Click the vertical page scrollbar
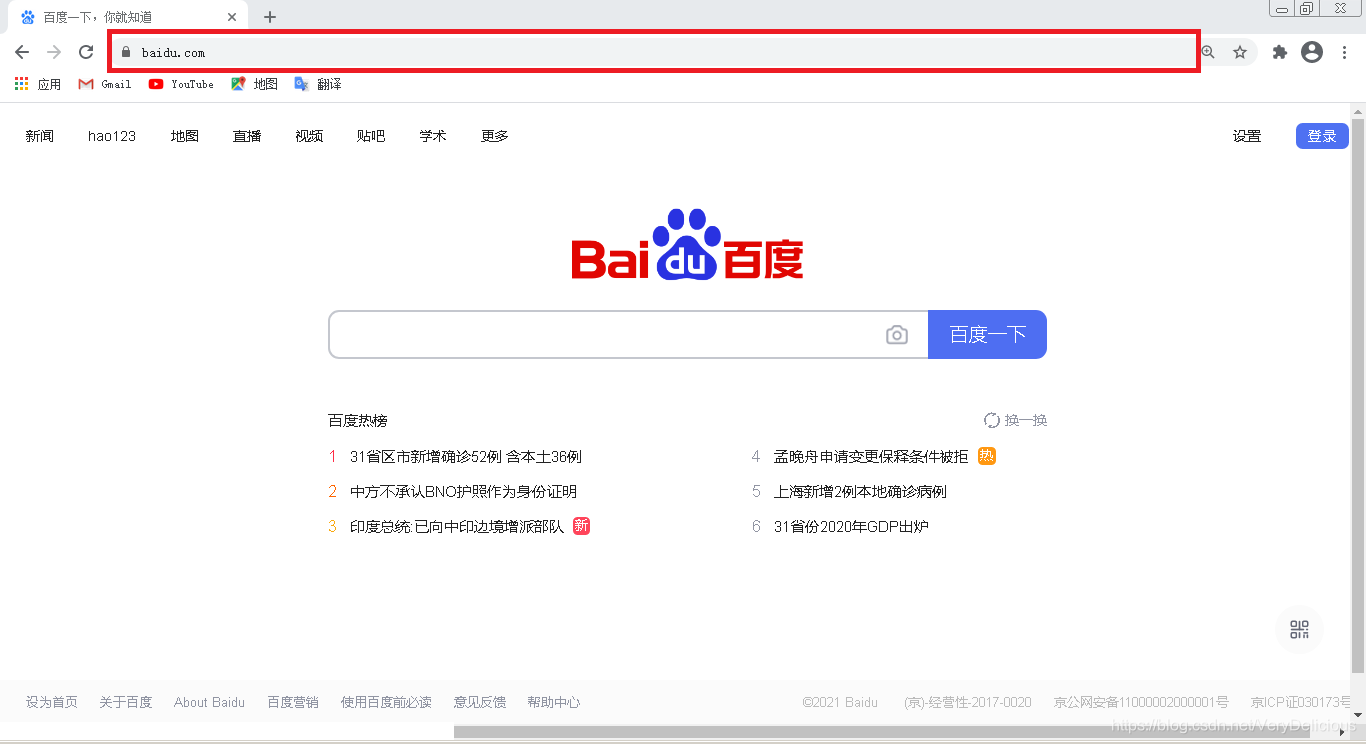Image resolution: width=1366 pixels, height=744 pixels. pos(1358,394)
